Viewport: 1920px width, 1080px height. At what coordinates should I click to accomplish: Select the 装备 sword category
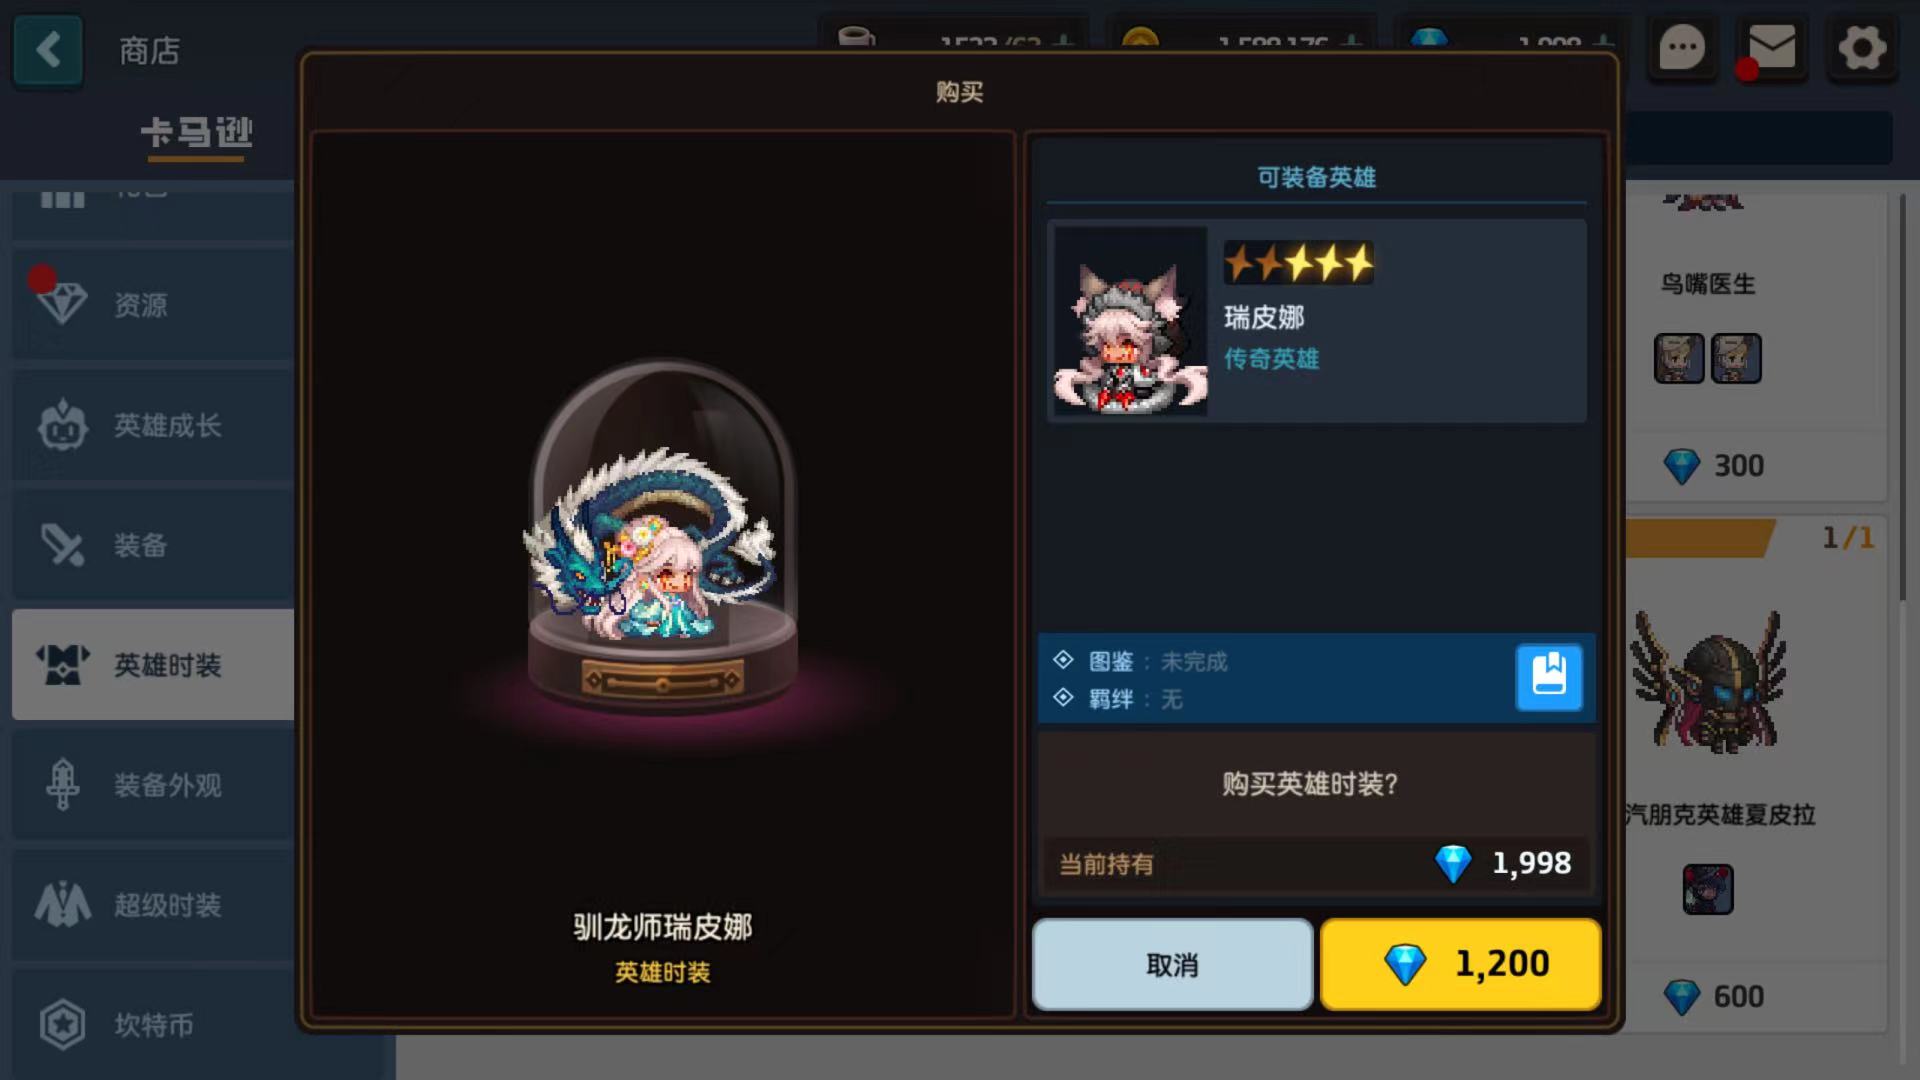coord(153,545)
